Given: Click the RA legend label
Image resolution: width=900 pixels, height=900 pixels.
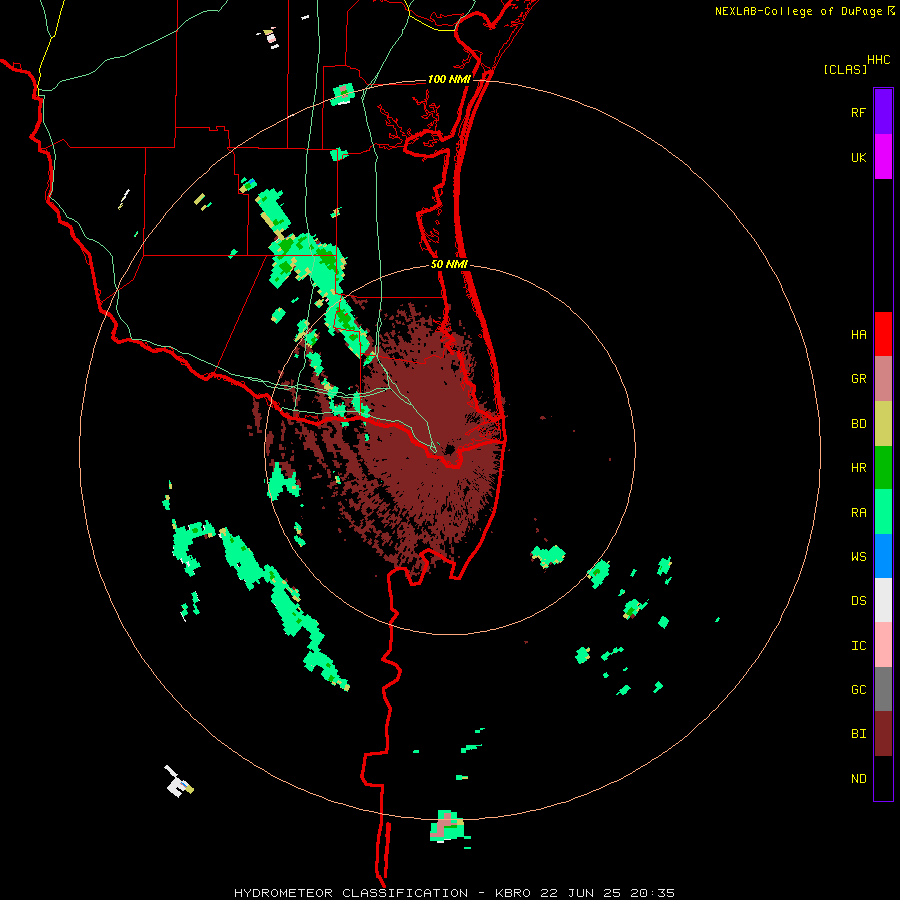Looking at the screenshot, I should [858, 513].
